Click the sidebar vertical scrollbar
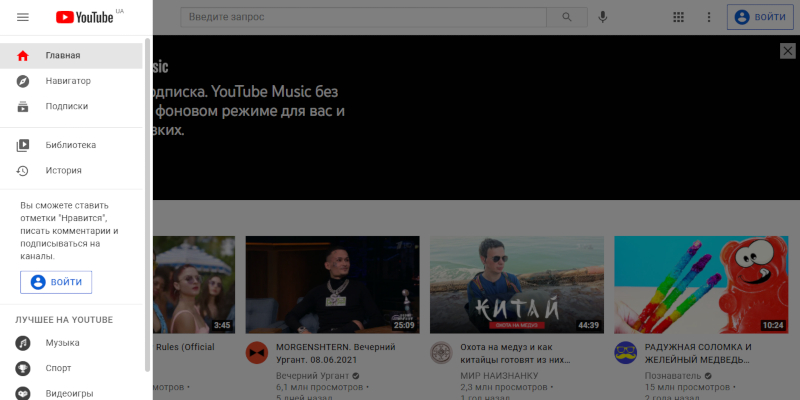This screenshot has height=400, width=800. pos(149,200)
